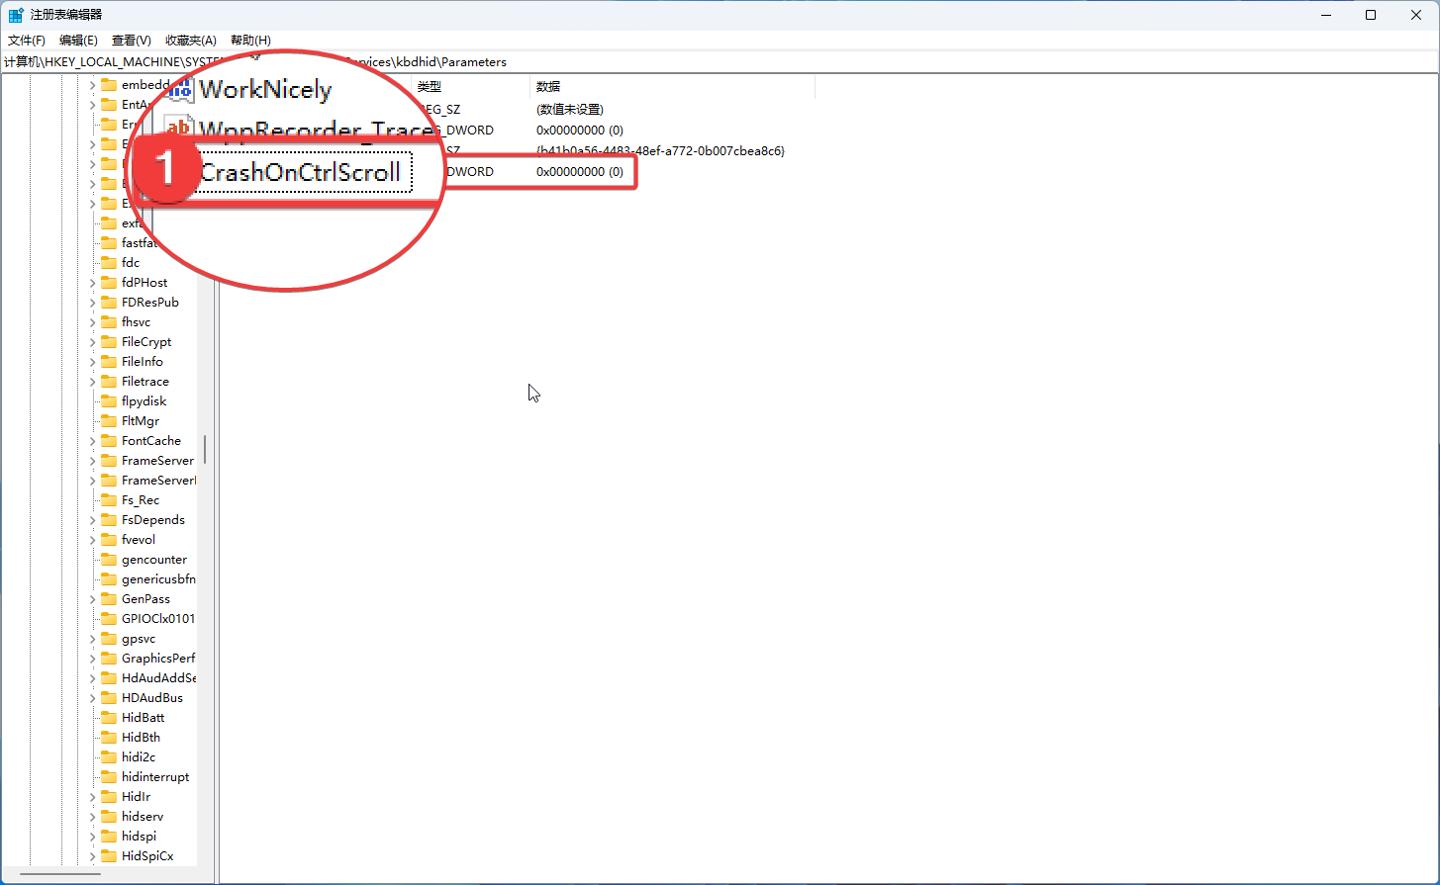Click the gencounter folder icon
This screenshot has width=1440, height=885.
pyautogui.click(x=109, y=560)
